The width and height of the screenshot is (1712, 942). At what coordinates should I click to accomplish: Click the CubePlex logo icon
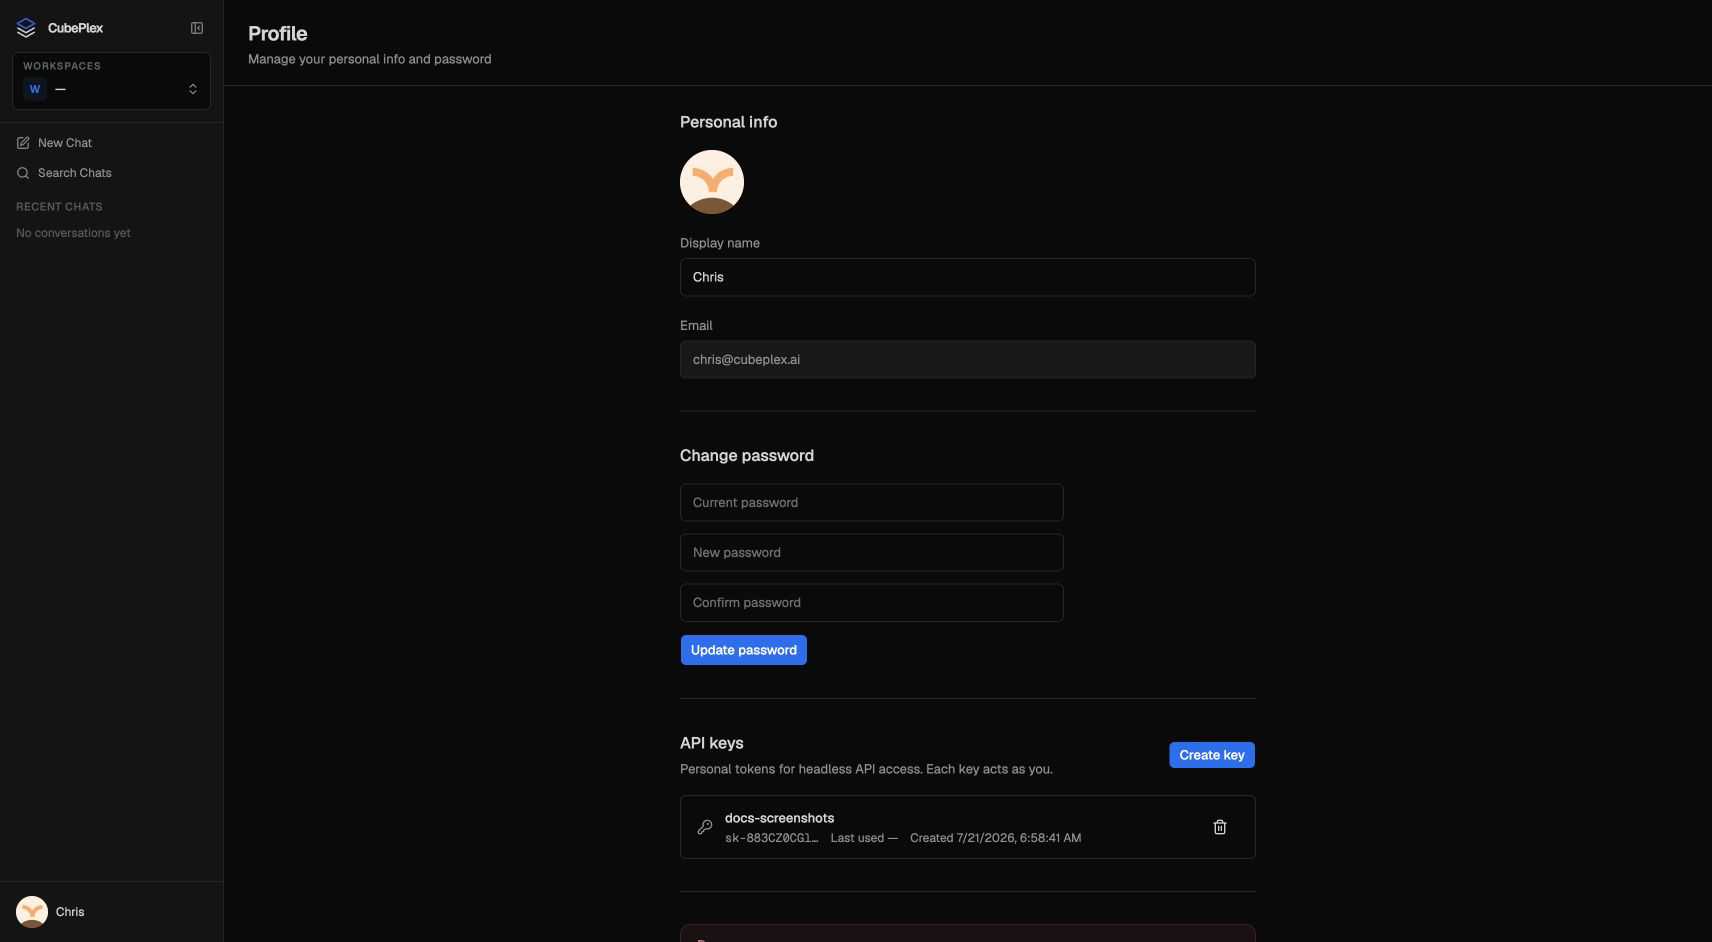26,28
